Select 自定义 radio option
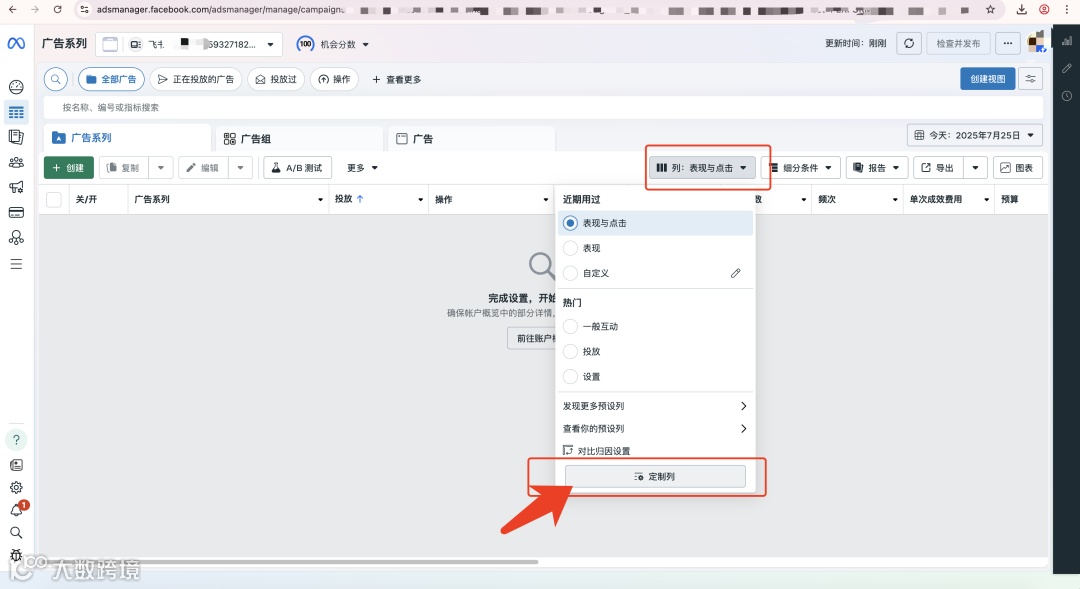This screenshot has width=1080, height=589. click(x=570, y=273)
